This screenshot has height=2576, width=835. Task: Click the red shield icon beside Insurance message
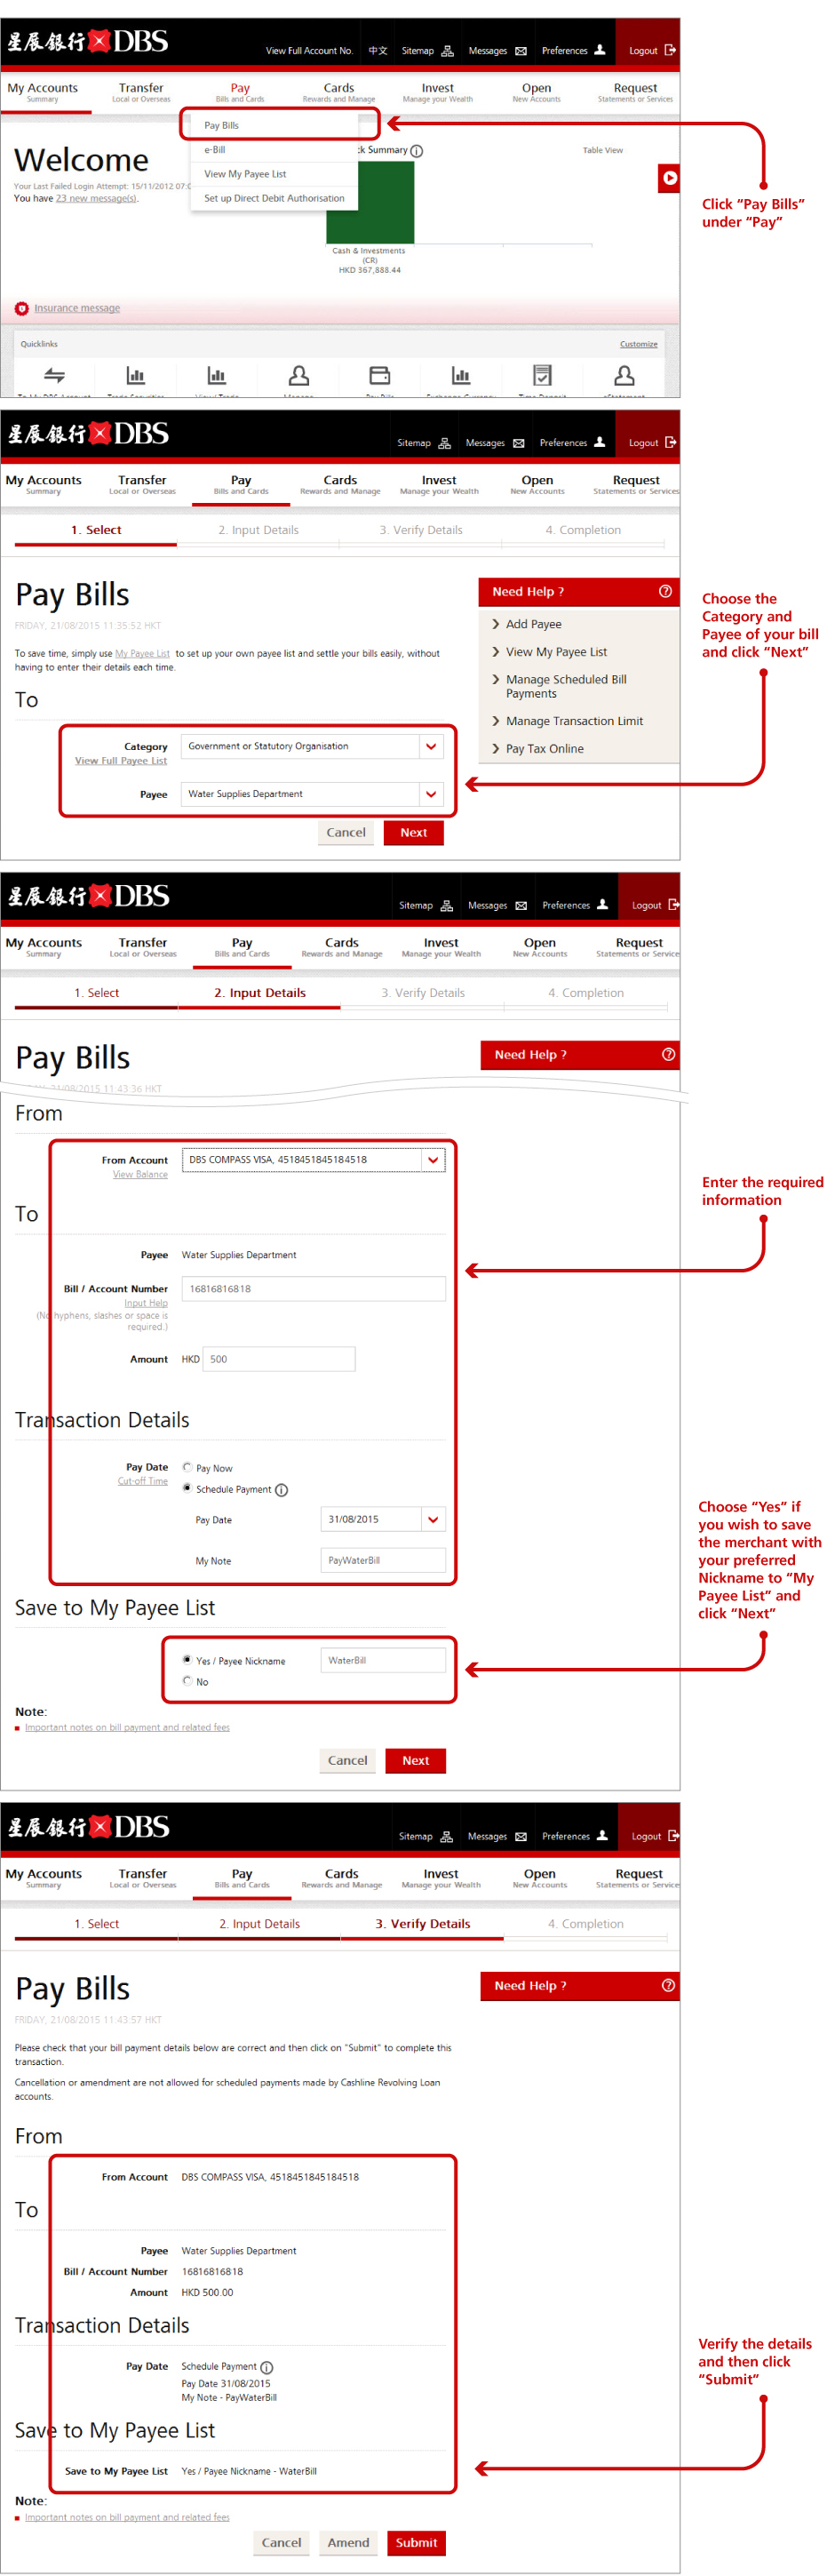point(22,308)
